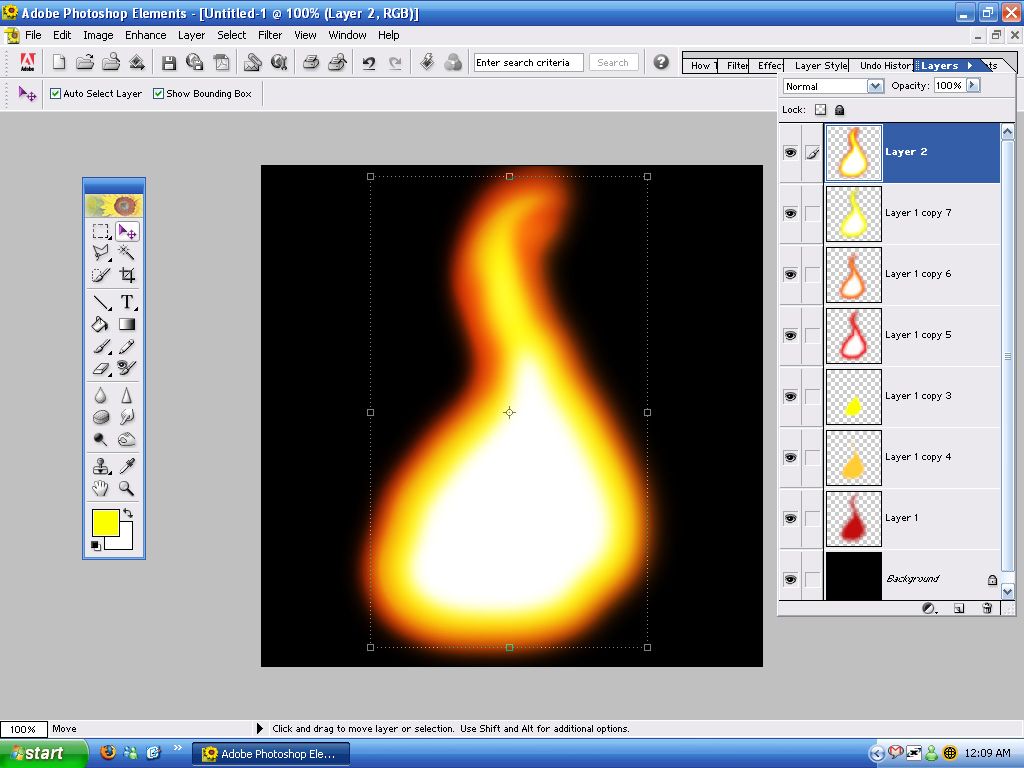Open the Layers palette flyout menu arrow
The image size is (1024, 768).
(969, 66)
